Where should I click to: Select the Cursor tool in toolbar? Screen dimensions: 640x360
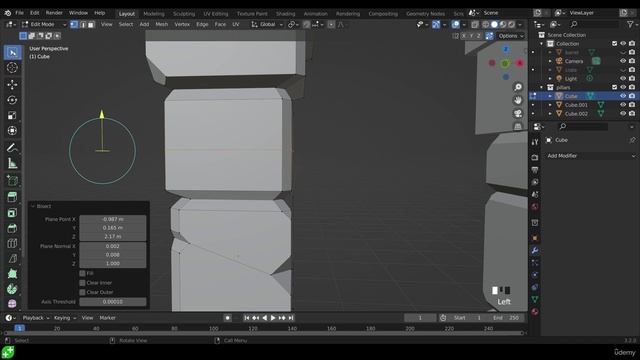coord(12,68)
